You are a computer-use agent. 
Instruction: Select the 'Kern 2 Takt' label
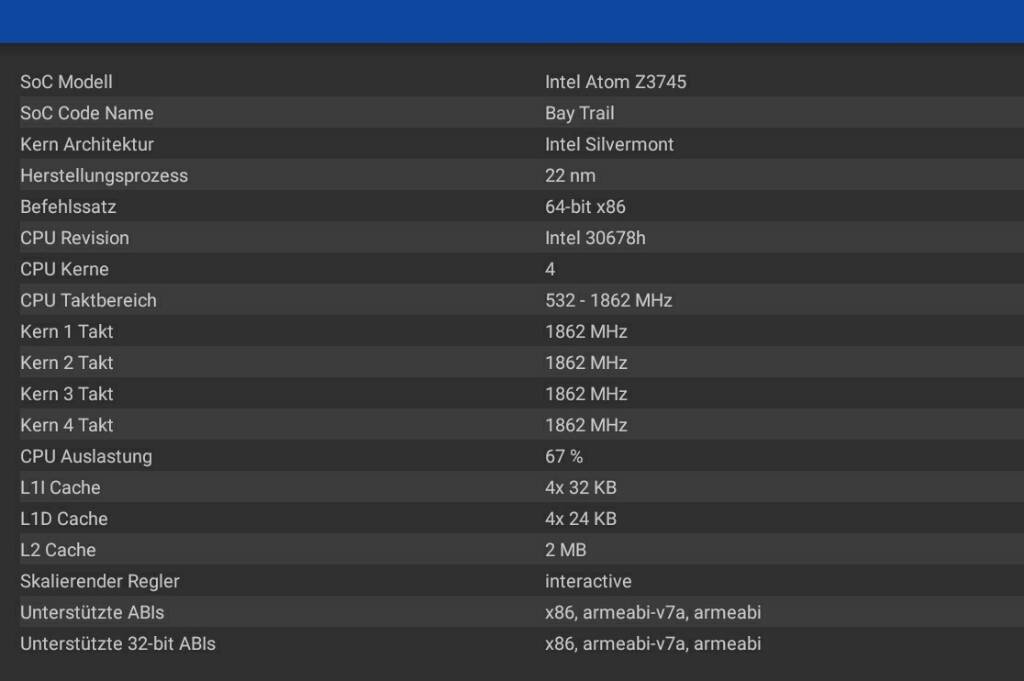point(67,363)
